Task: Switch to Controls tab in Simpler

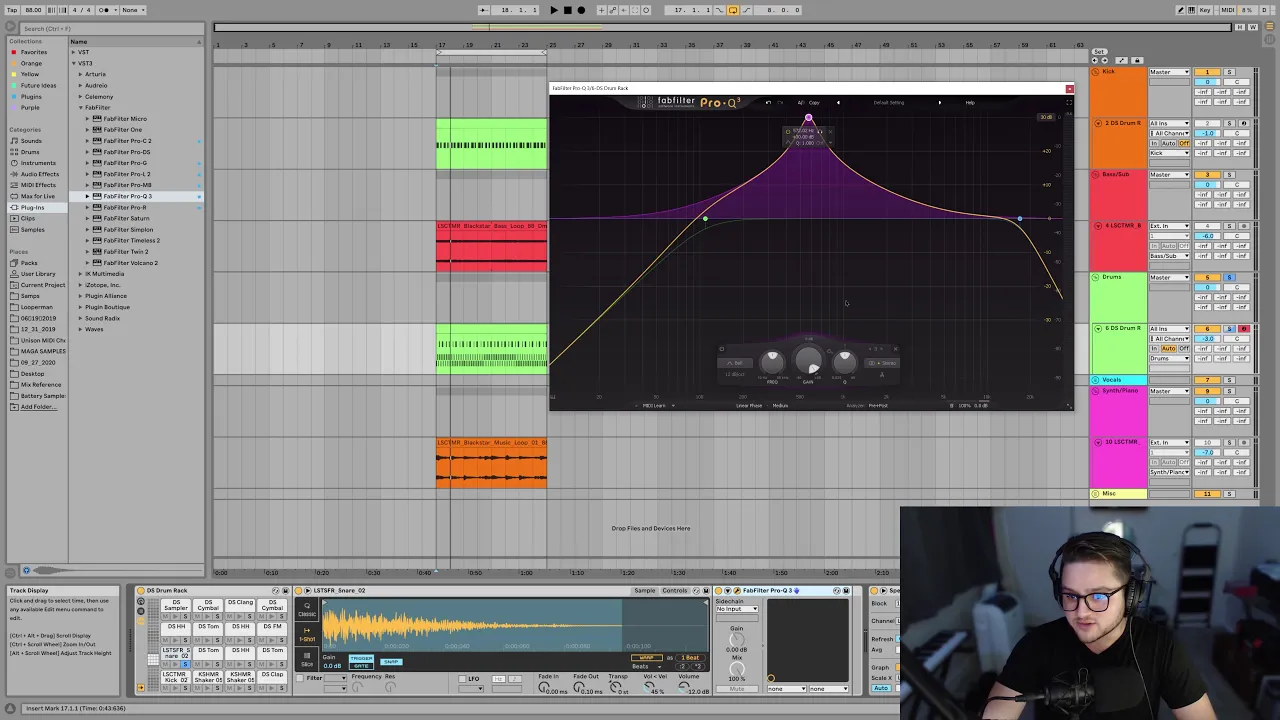Action: point(675,591)
